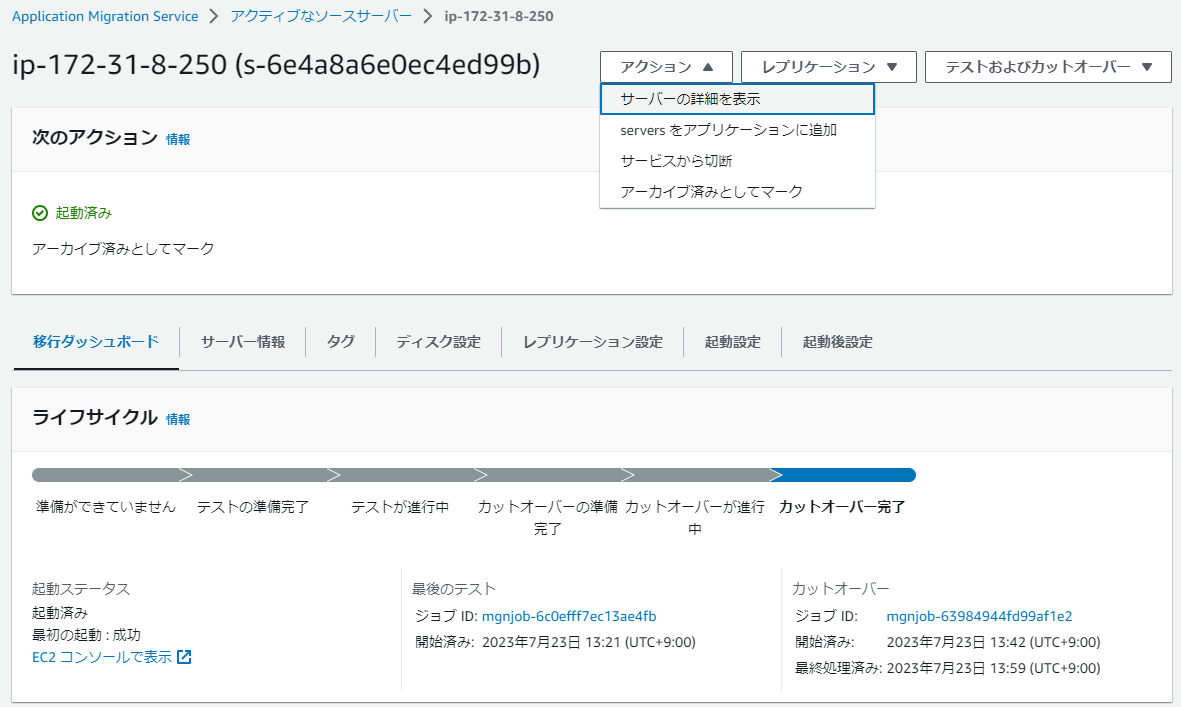Viewport: 1181px width, 707px height.
Task: Open test job mgnjob-6c0efff7ec13ae4fb link
Action: point(569,617)
